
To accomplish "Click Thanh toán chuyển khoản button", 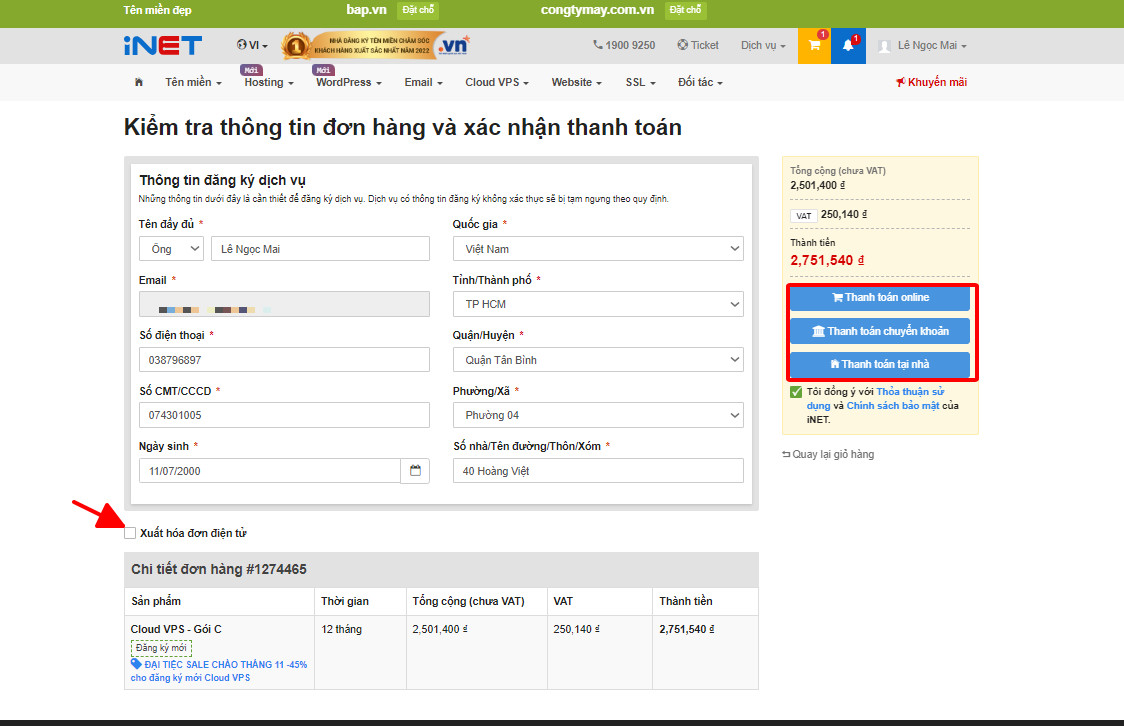I will pos(880,331).
